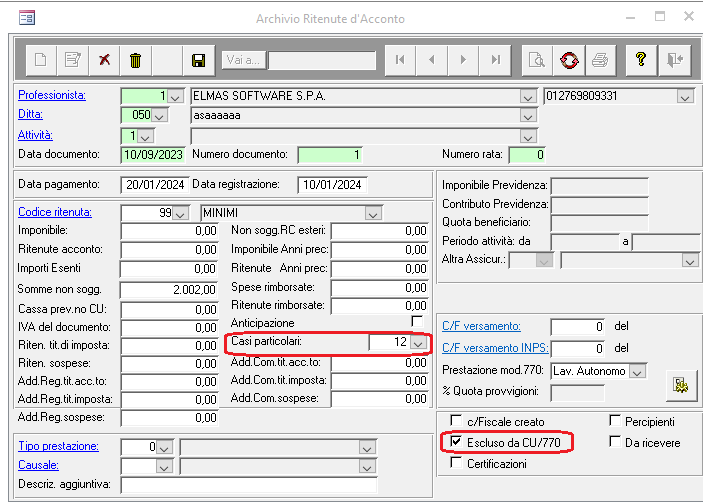Click the IVA del documento field
Image resolution: width=703 pixels, height=502 pixels.
[x=169, y=328]
